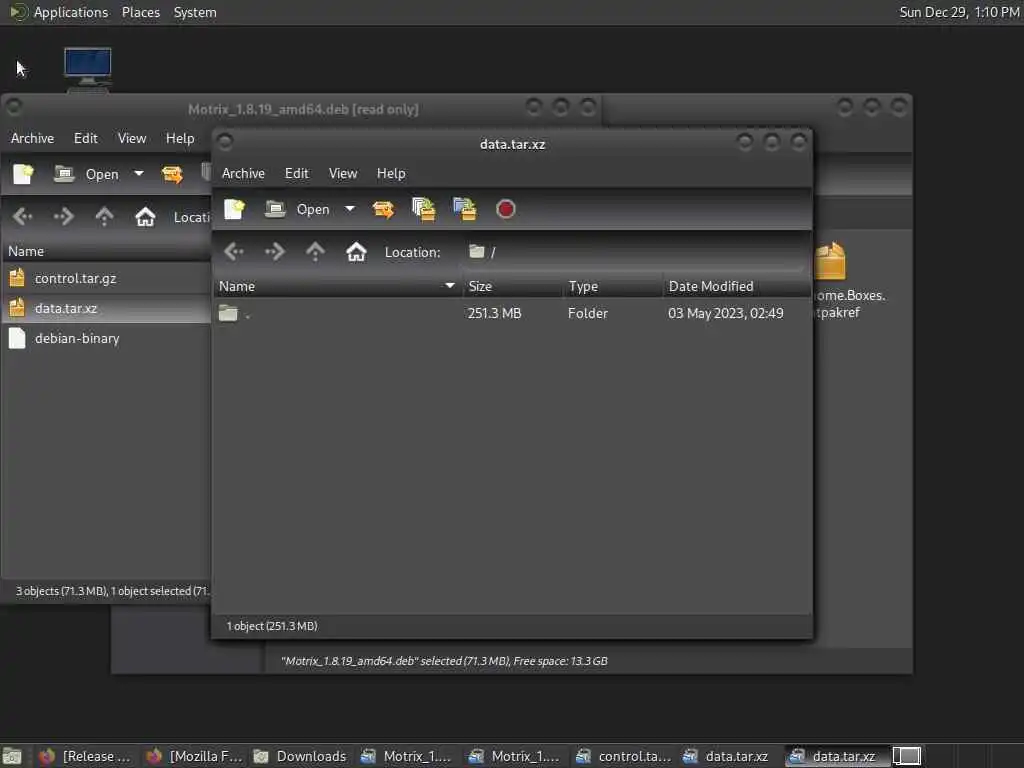
Task: Click the Extract archive icon in data.tar.xz toolbar
Action: [383, 209]
